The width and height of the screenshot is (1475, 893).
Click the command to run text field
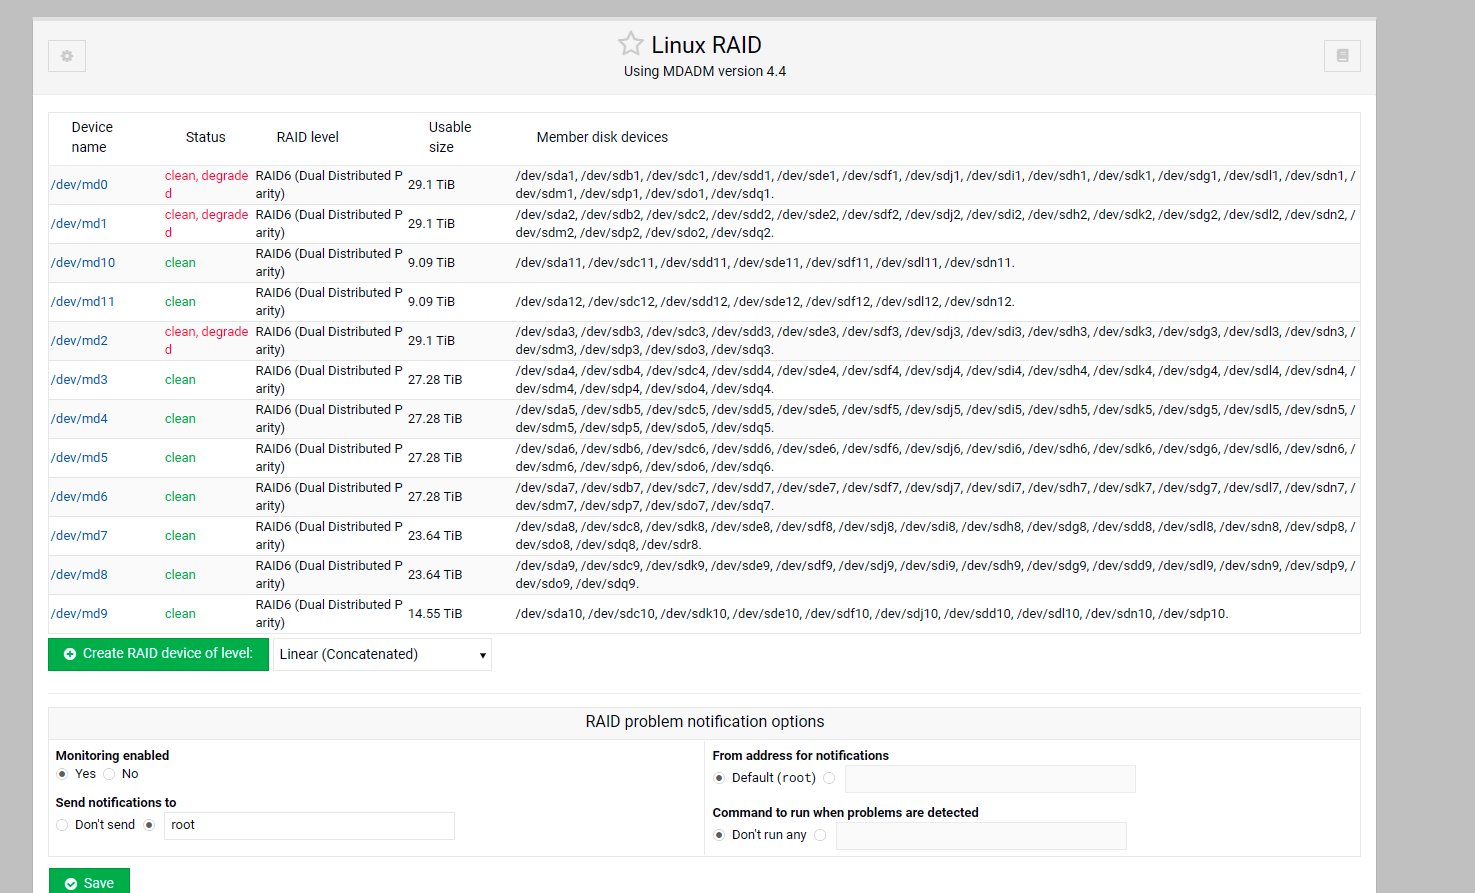(x=981, y=836)
